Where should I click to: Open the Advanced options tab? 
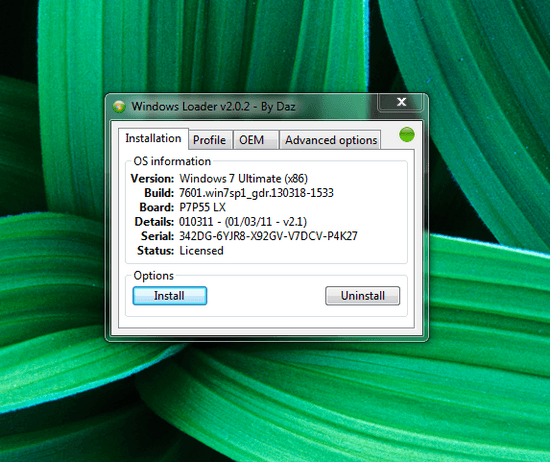pos(330,140)
